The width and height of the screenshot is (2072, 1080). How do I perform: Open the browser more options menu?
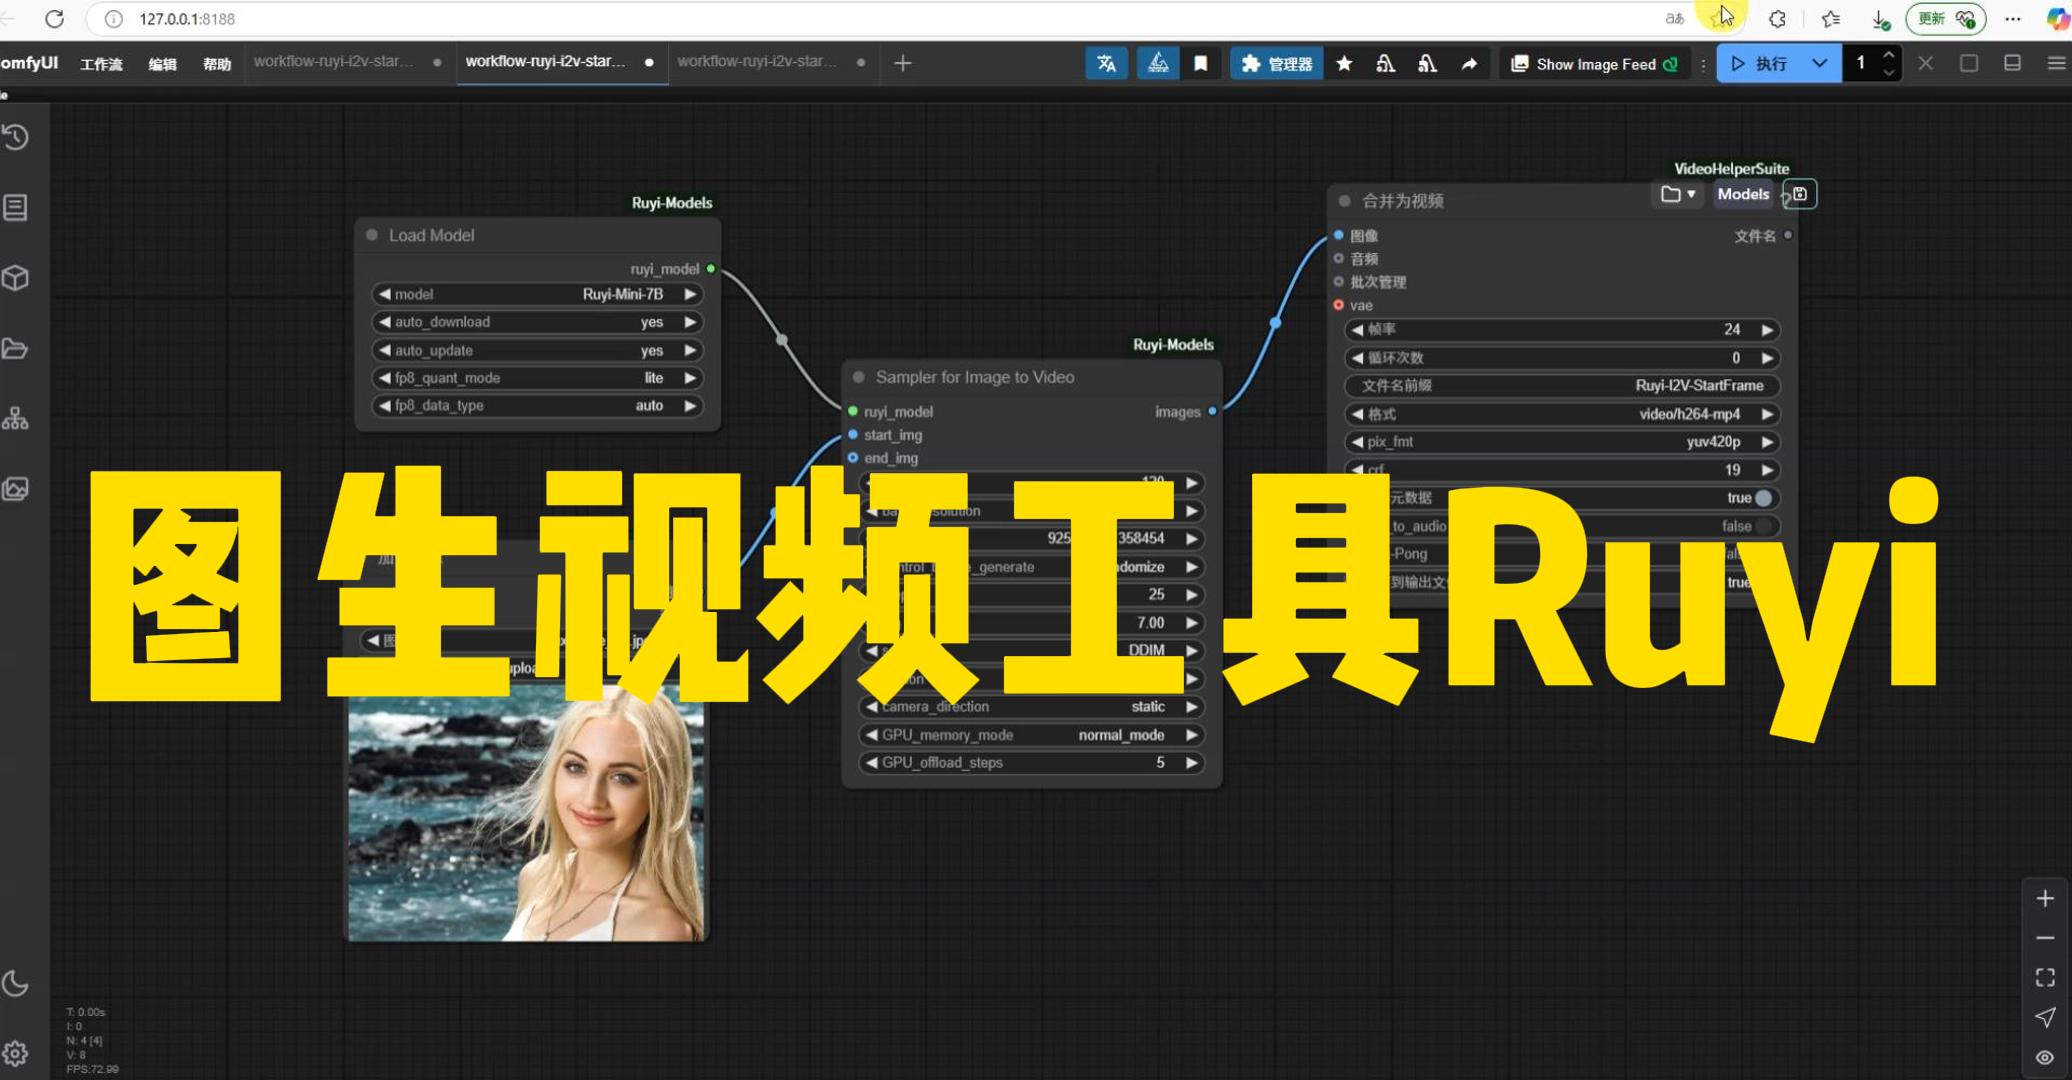point(2013,19)
